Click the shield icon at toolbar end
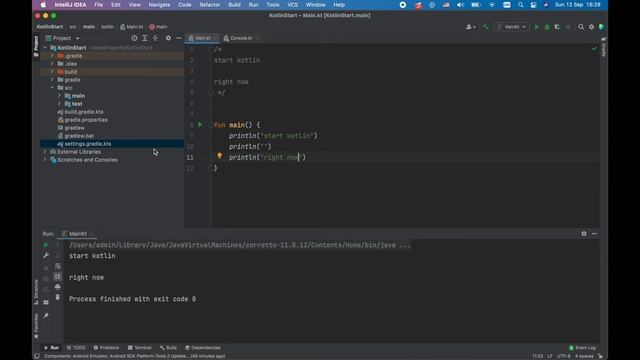This screenshot has height=360, width=640. [x=601, y=27]
